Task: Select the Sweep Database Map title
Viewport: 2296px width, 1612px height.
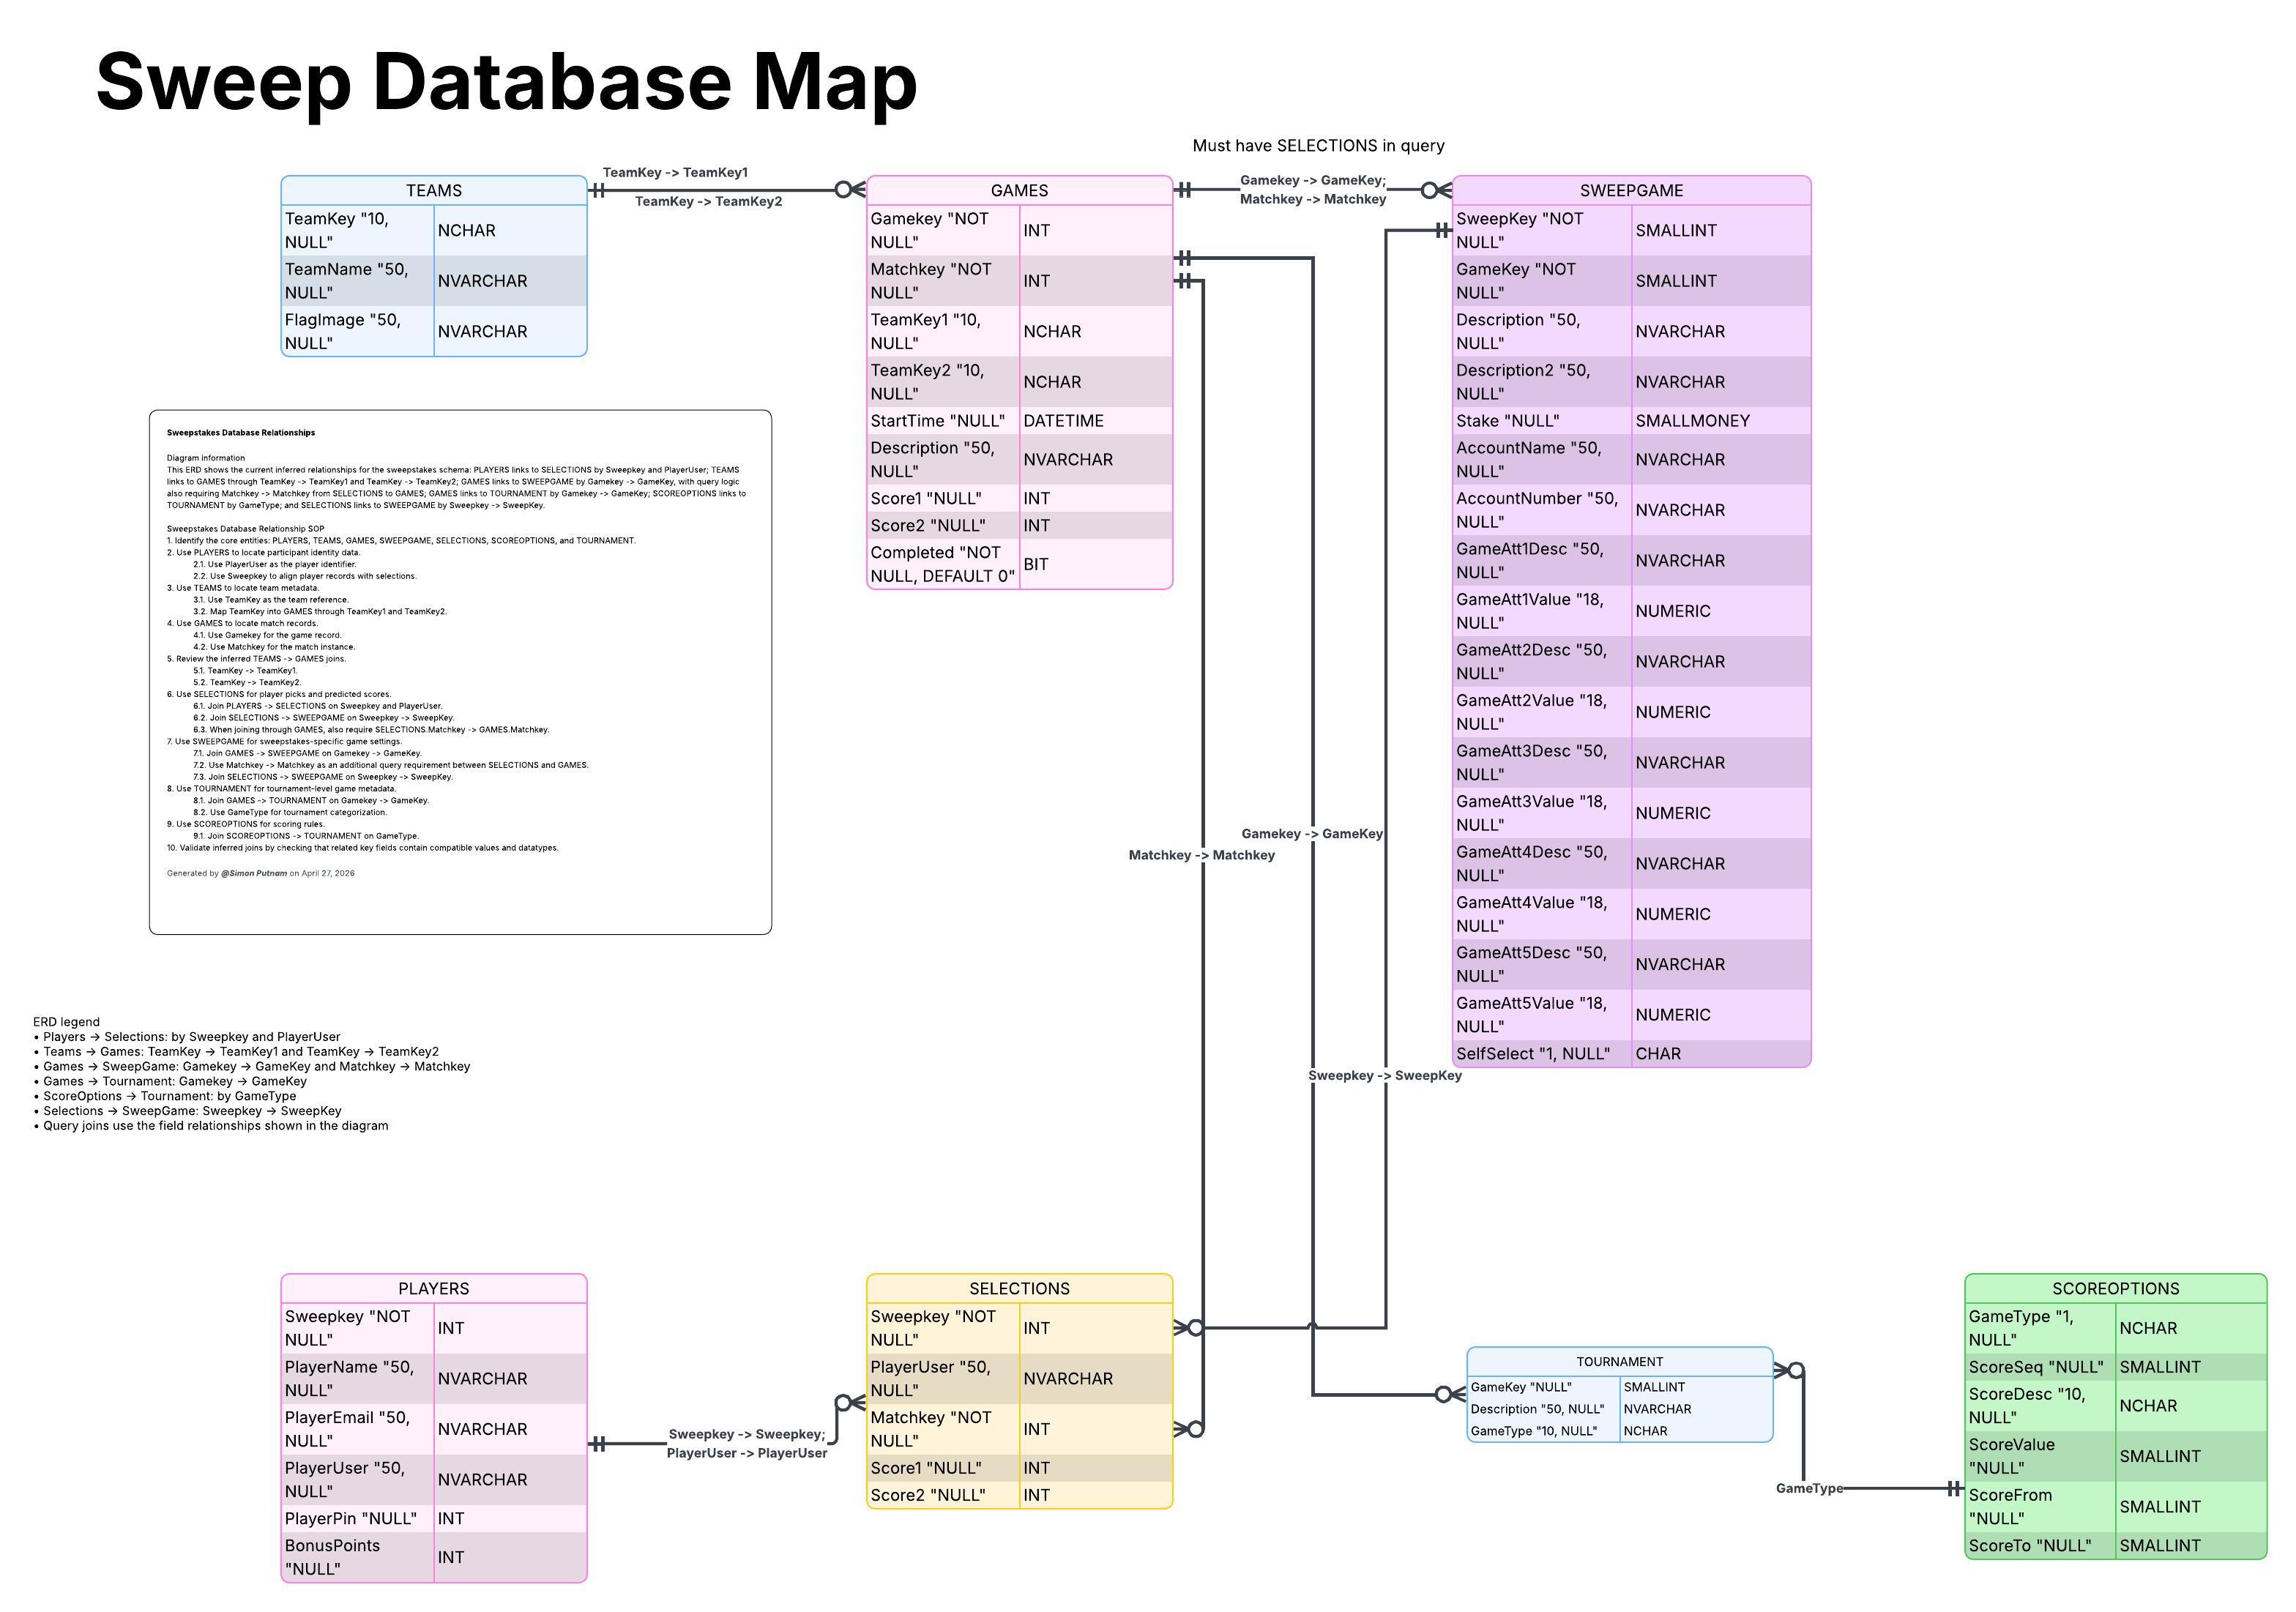Action: coord(506,82)
